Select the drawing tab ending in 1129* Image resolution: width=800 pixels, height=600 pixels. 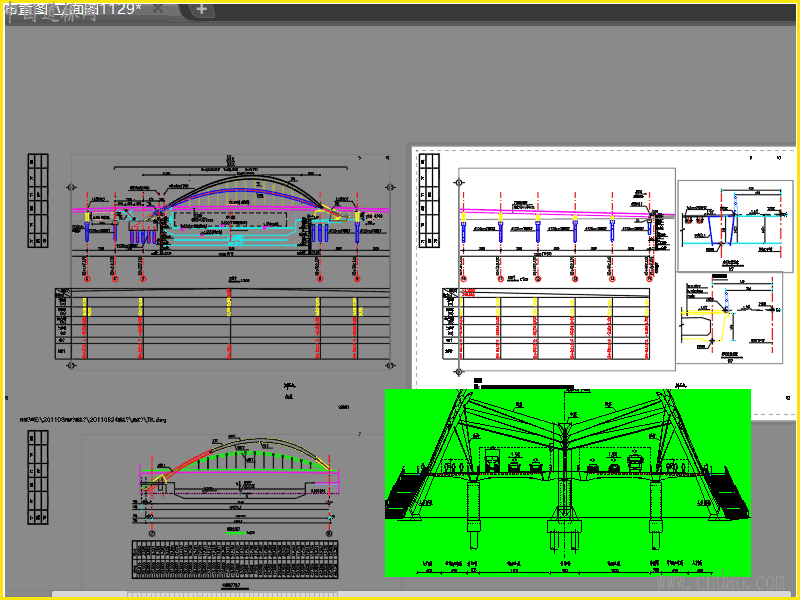(75, 9)
